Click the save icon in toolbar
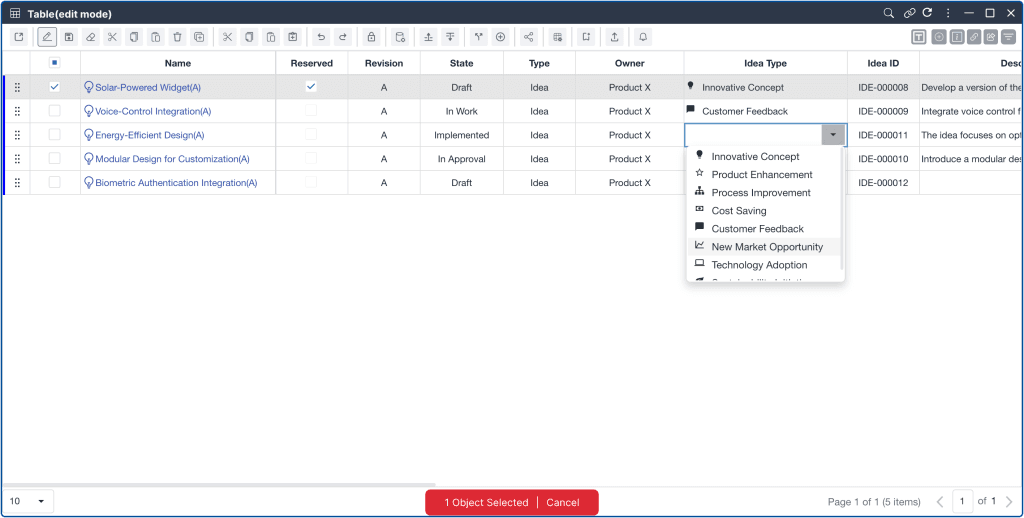Screen dimensions: 1024x518 pyautogui.click(x=69, y=37)
